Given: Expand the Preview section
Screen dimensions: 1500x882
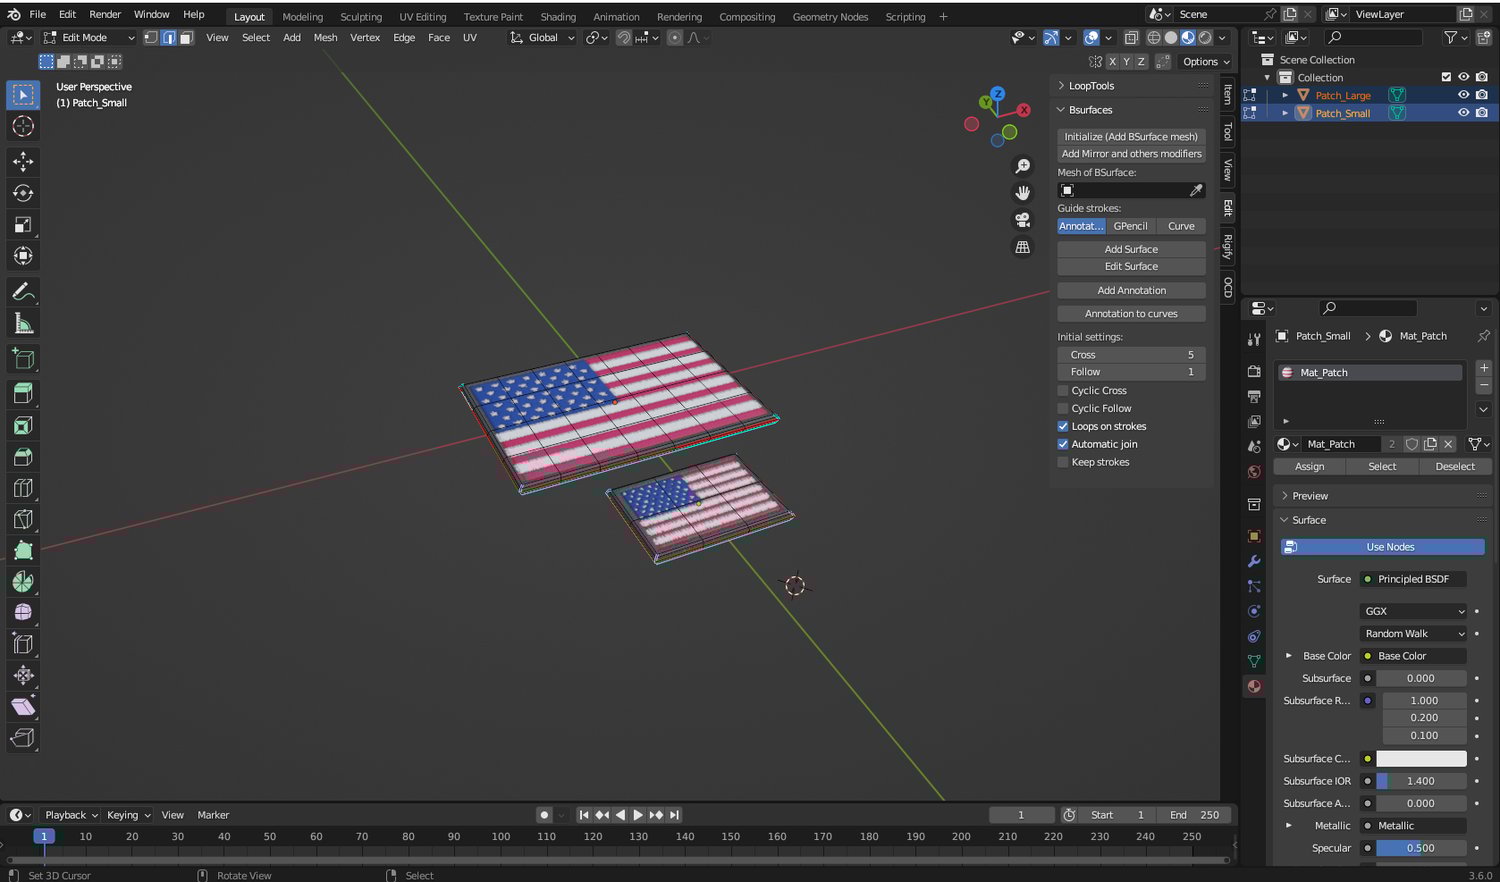Looking at the screenshot, I should (1310, 496).
